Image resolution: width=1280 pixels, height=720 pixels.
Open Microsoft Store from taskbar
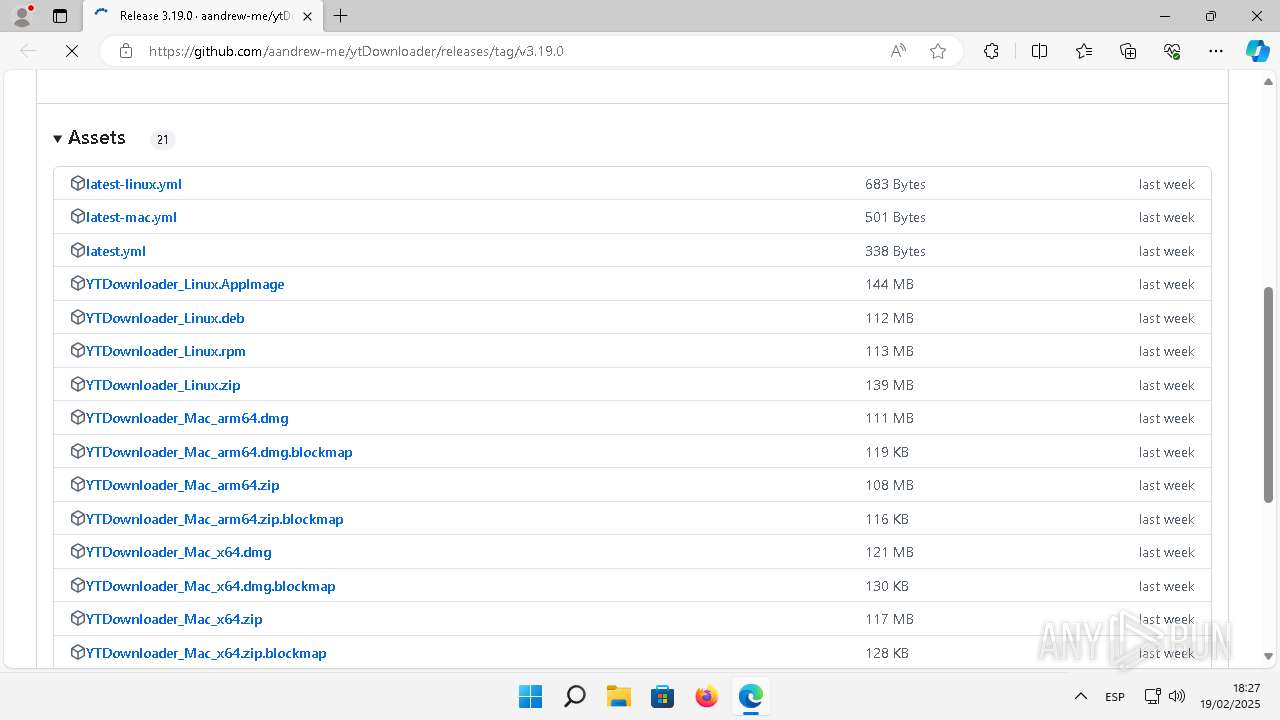(662, 696)
